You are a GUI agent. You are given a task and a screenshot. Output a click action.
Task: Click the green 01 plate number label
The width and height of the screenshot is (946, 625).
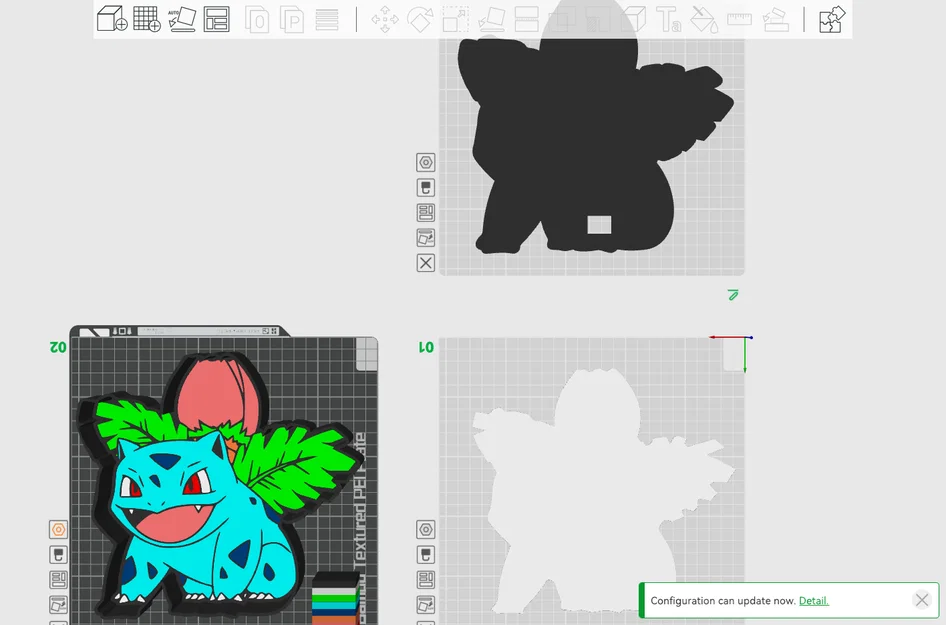tap(426, 347)
